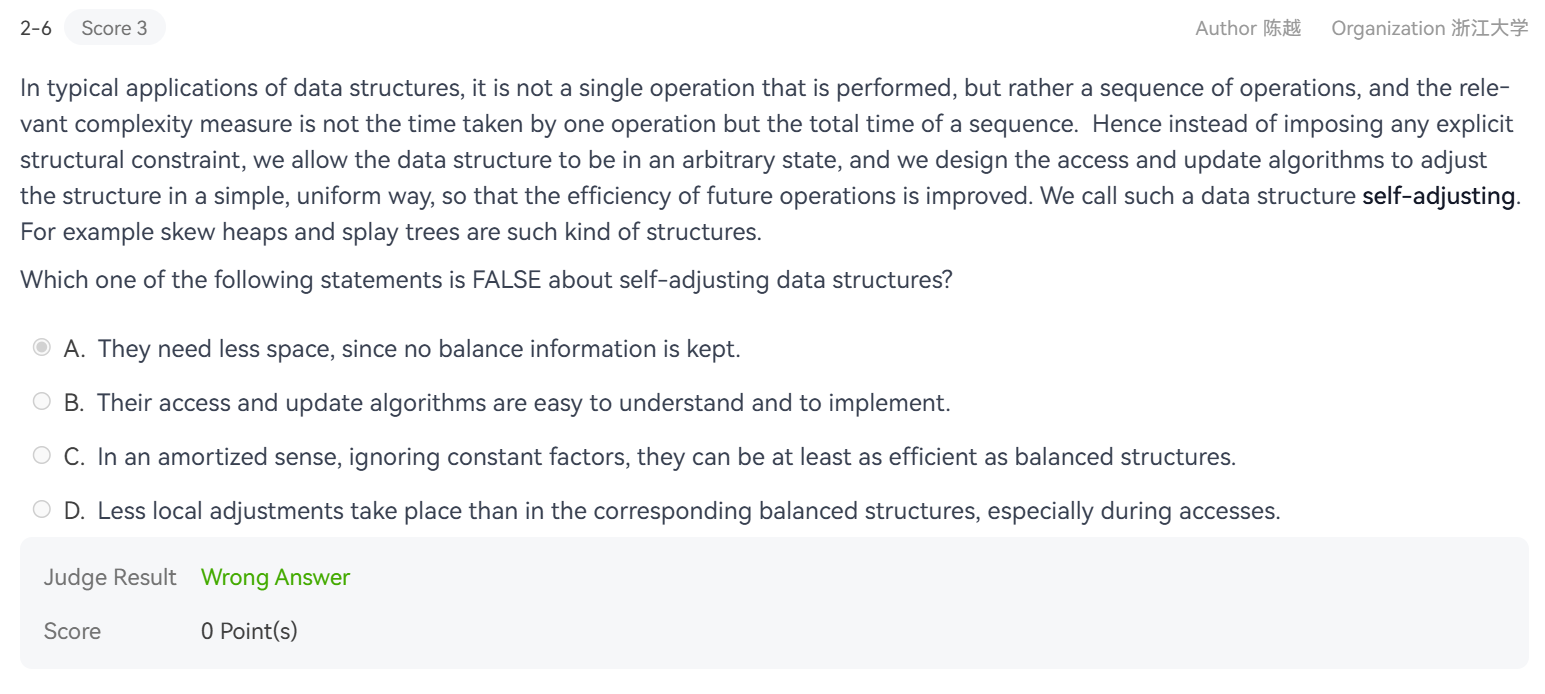Image resolution: width=1545 pixels, height=694 pixels.
Task: Click author name 陈越
Action: click(x=1282, y=28)
